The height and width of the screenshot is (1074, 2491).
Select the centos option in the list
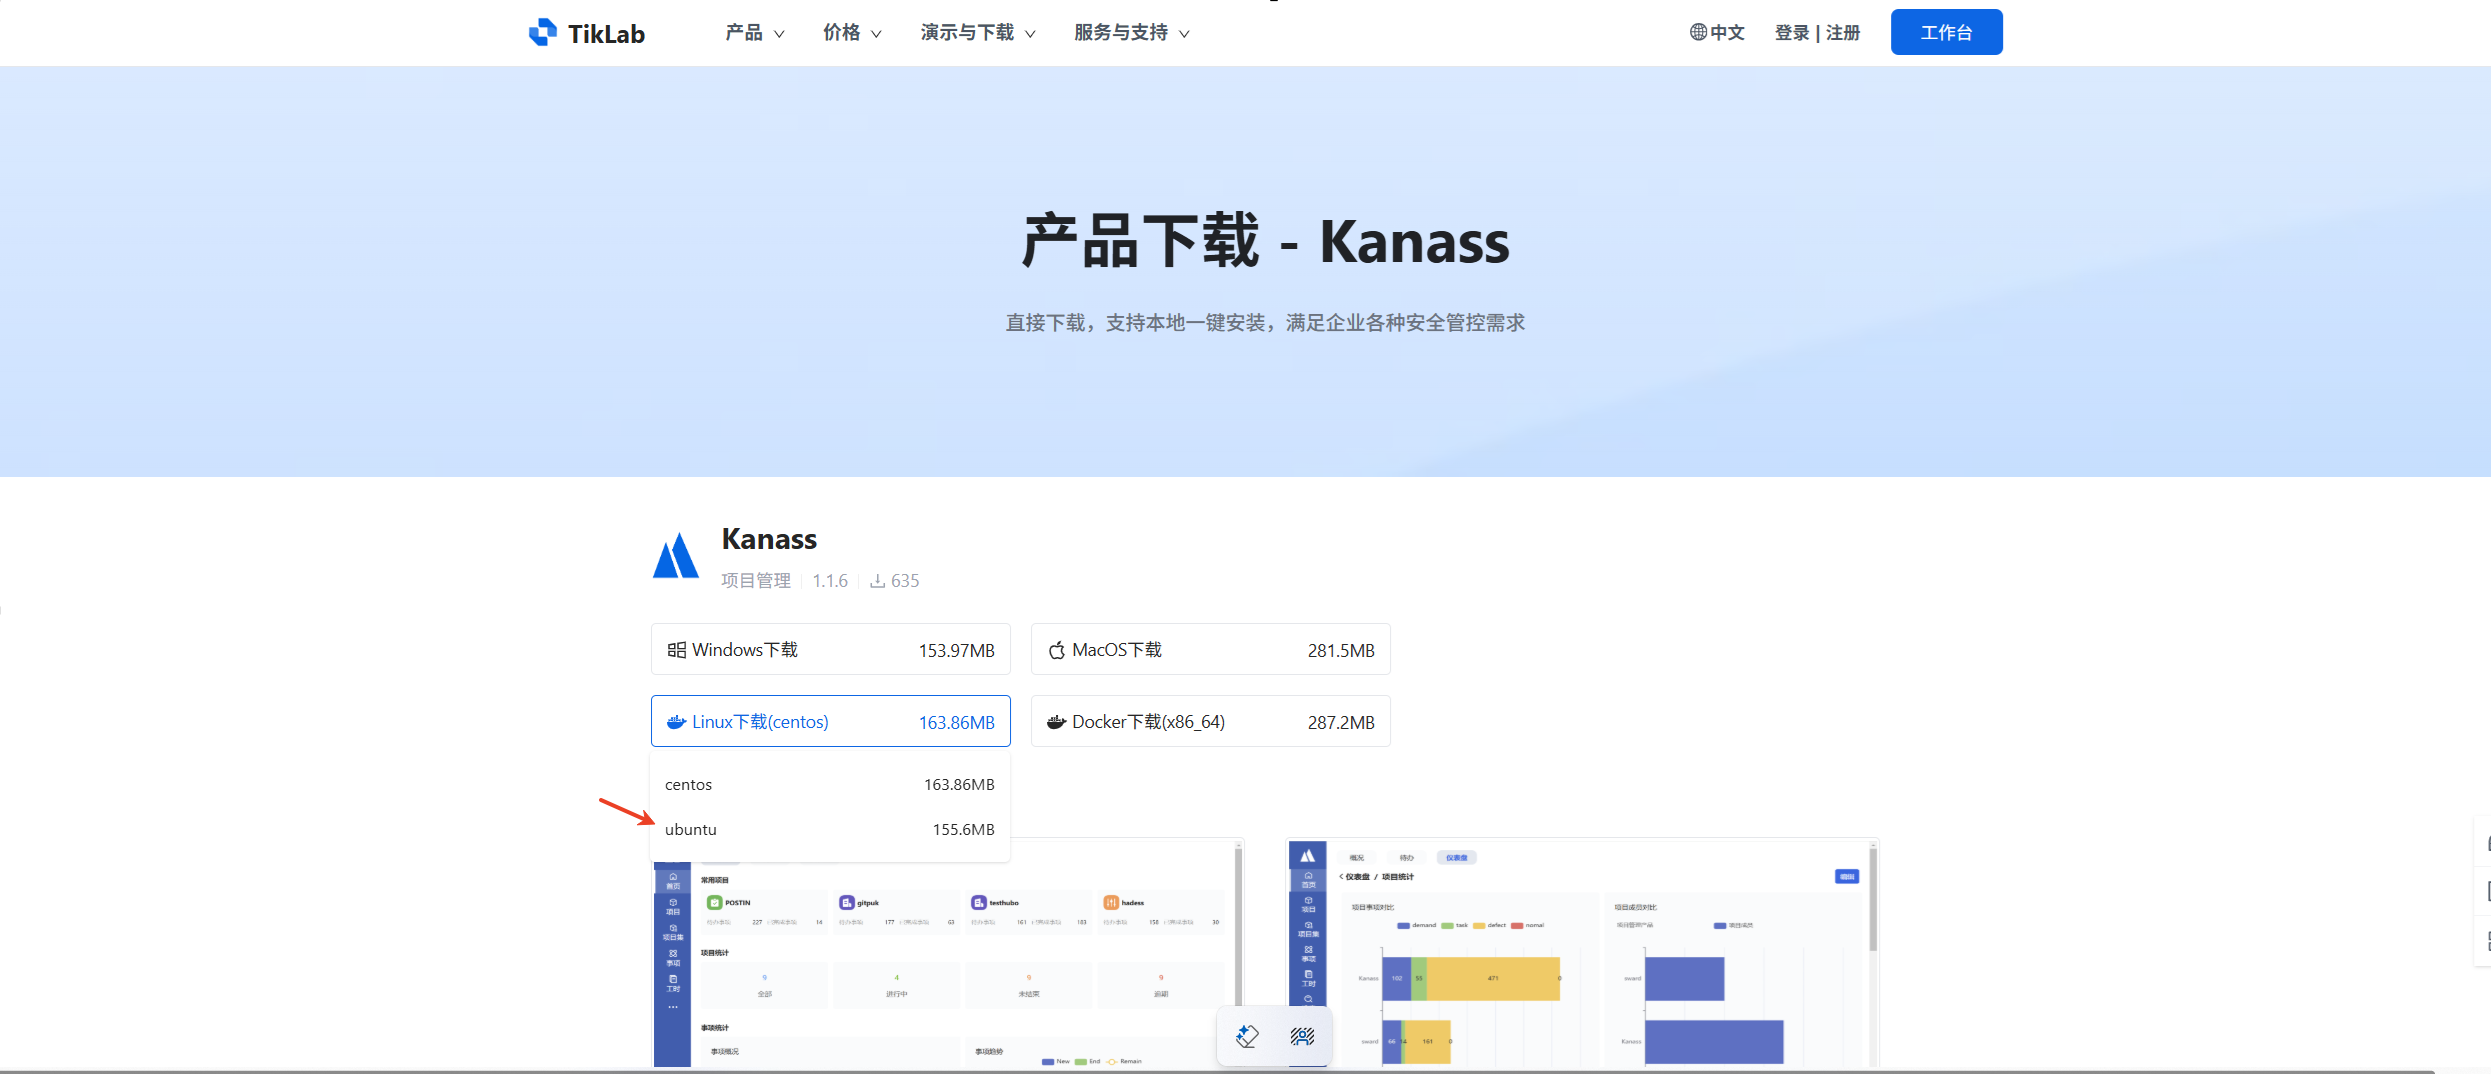click(x=830, y=785)
